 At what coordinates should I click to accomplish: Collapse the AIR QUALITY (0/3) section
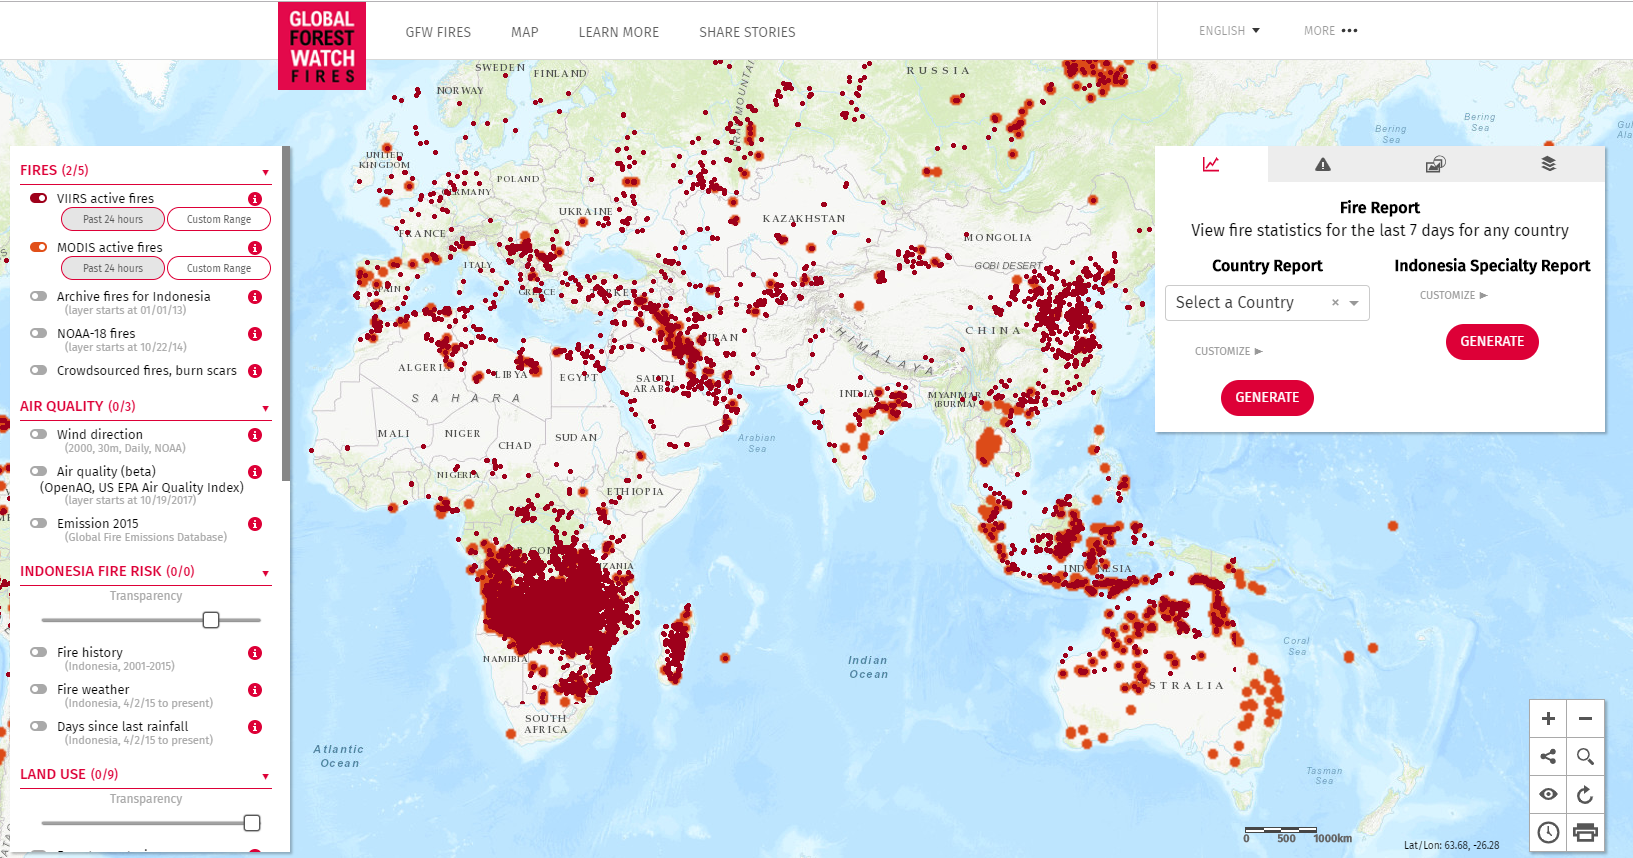[265, 408]
